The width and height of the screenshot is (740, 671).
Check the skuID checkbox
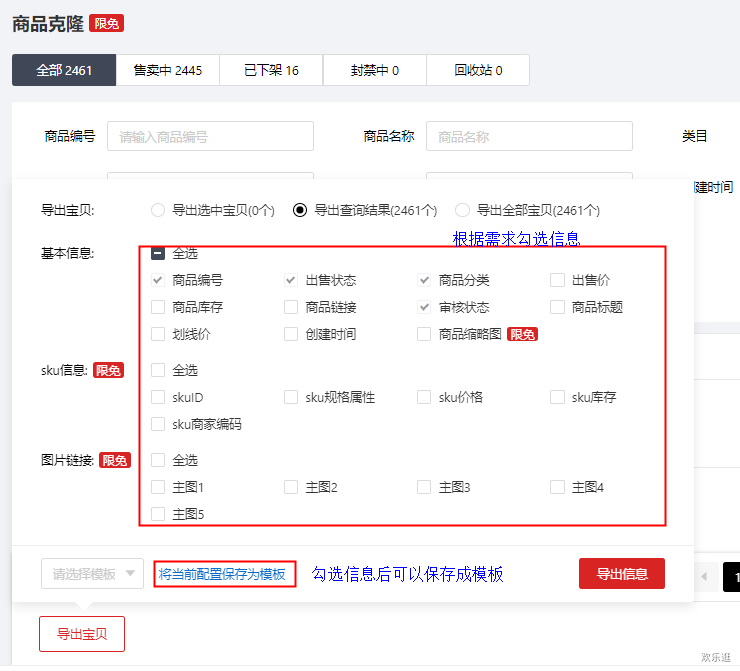tap(158, 397)
